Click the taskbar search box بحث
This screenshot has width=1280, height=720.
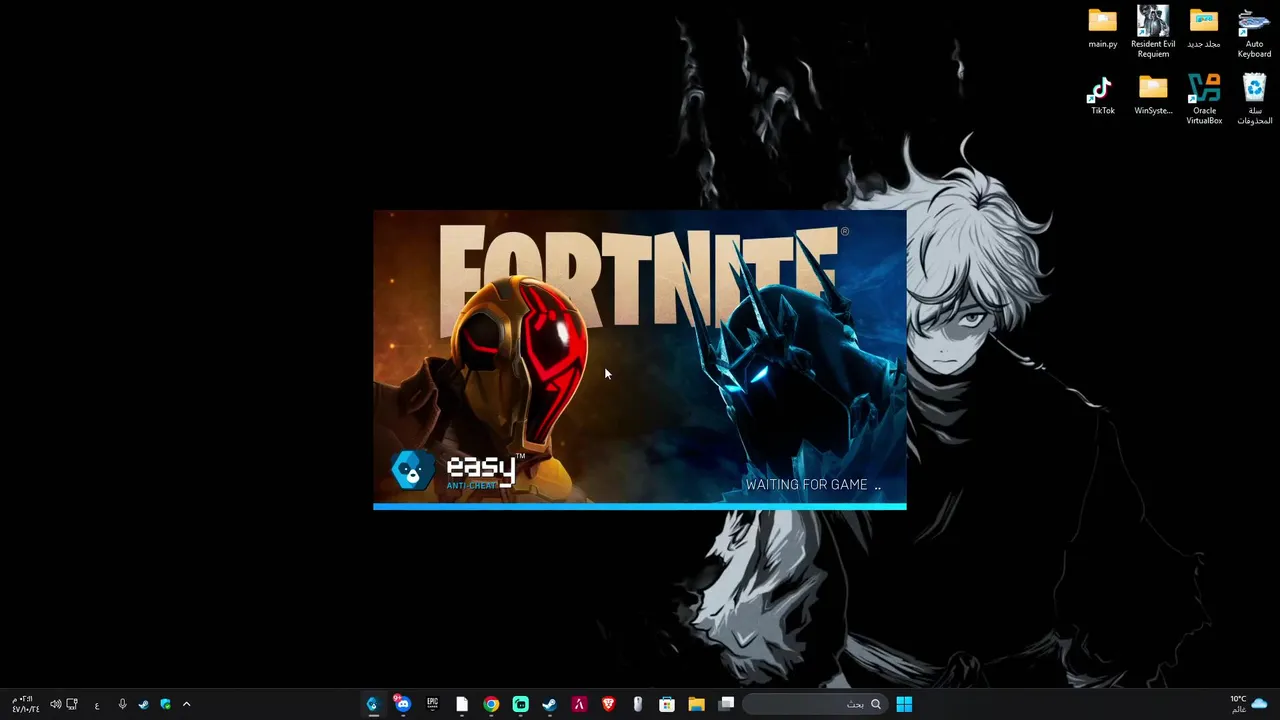pos(815,704)
